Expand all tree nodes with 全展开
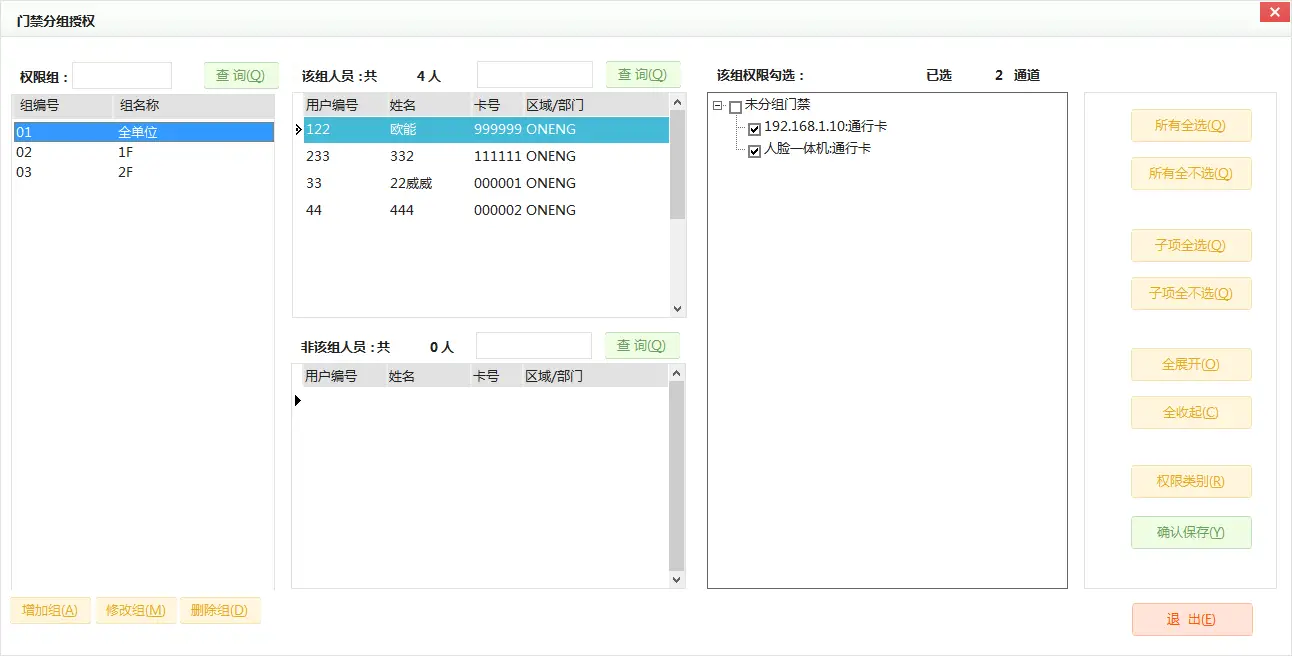The image size is (1292, 656). (1191, 364)
